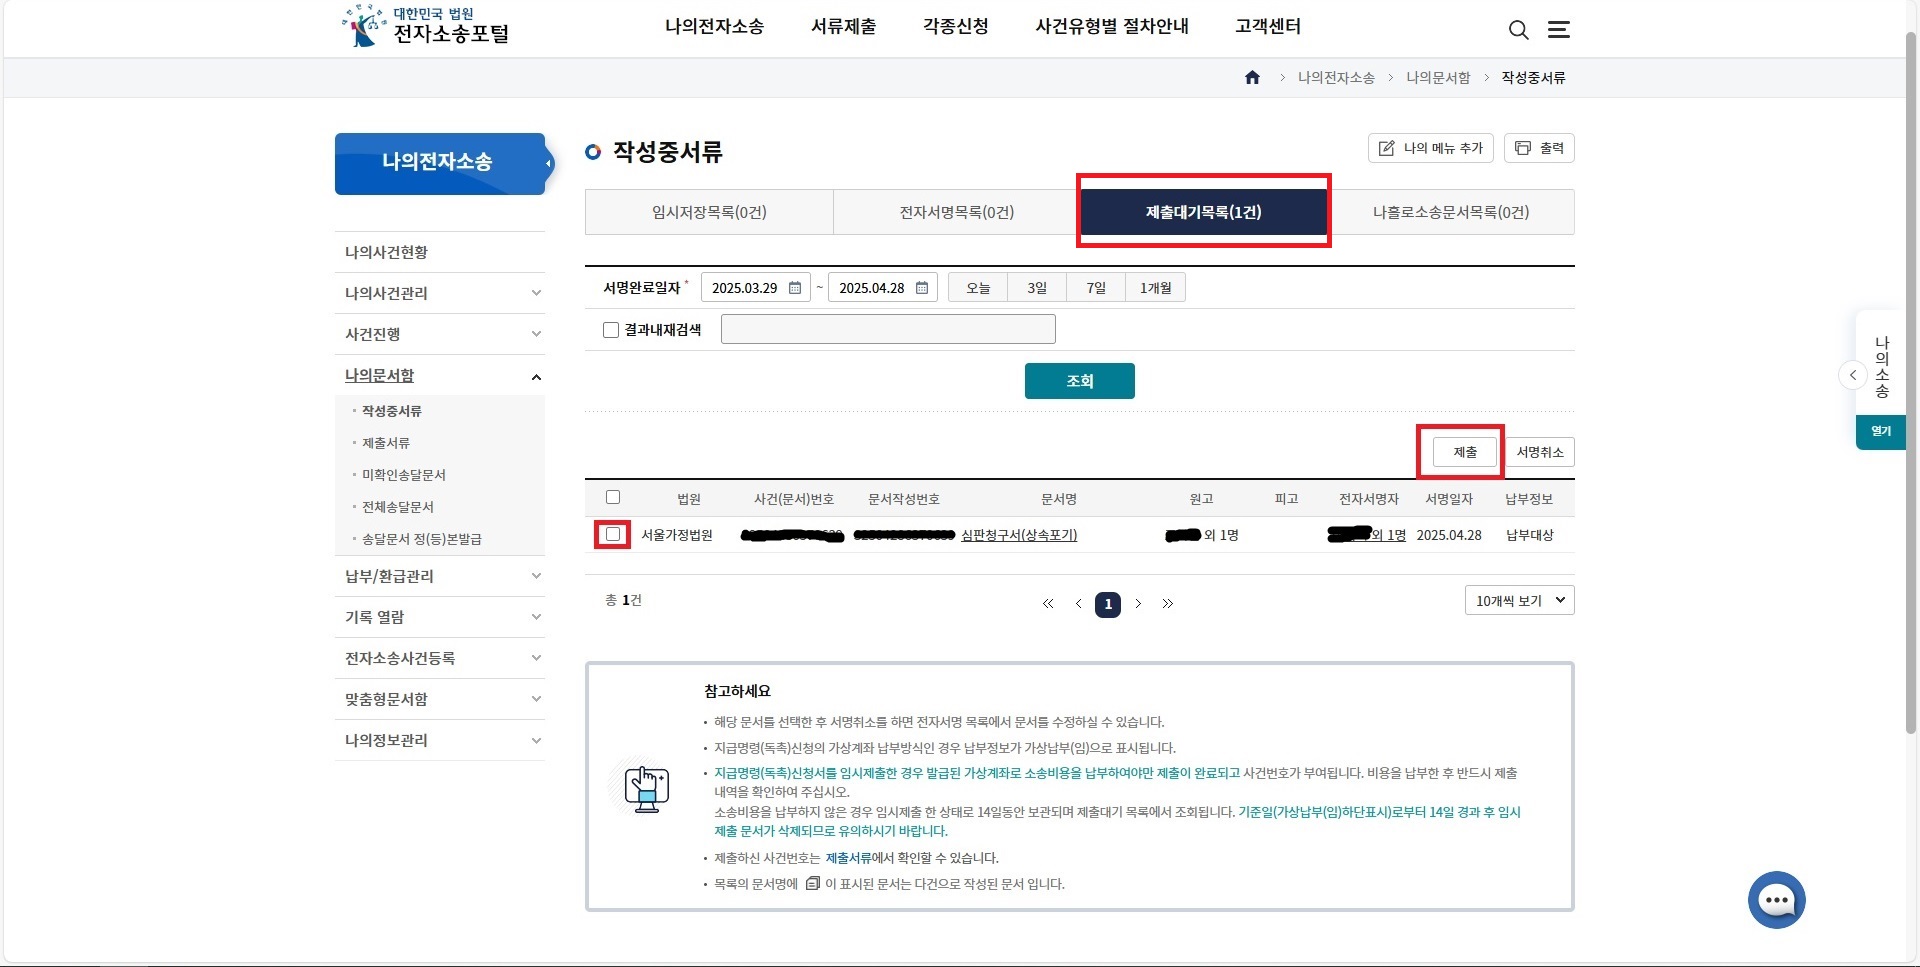
Task: Open the 고객센터 menu
Action: [1267, 27]
